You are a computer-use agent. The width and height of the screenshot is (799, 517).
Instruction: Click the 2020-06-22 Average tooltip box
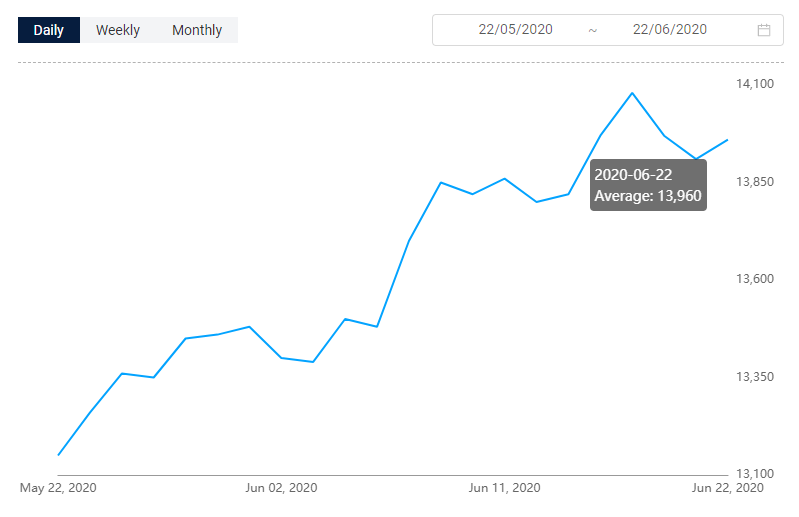coord(648,185)
